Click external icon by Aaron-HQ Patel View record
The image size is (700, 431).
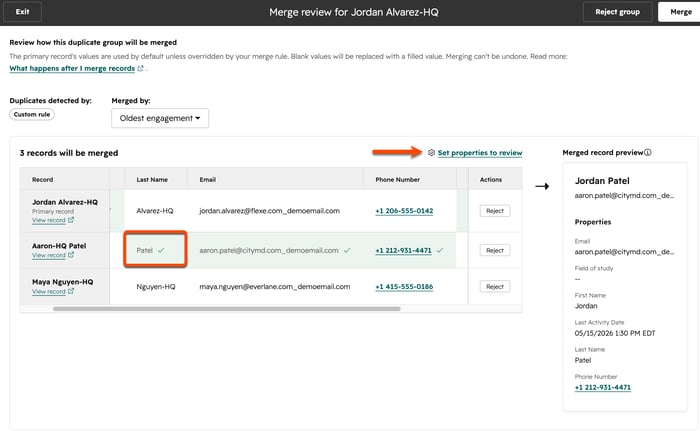(x=71, y=255)
